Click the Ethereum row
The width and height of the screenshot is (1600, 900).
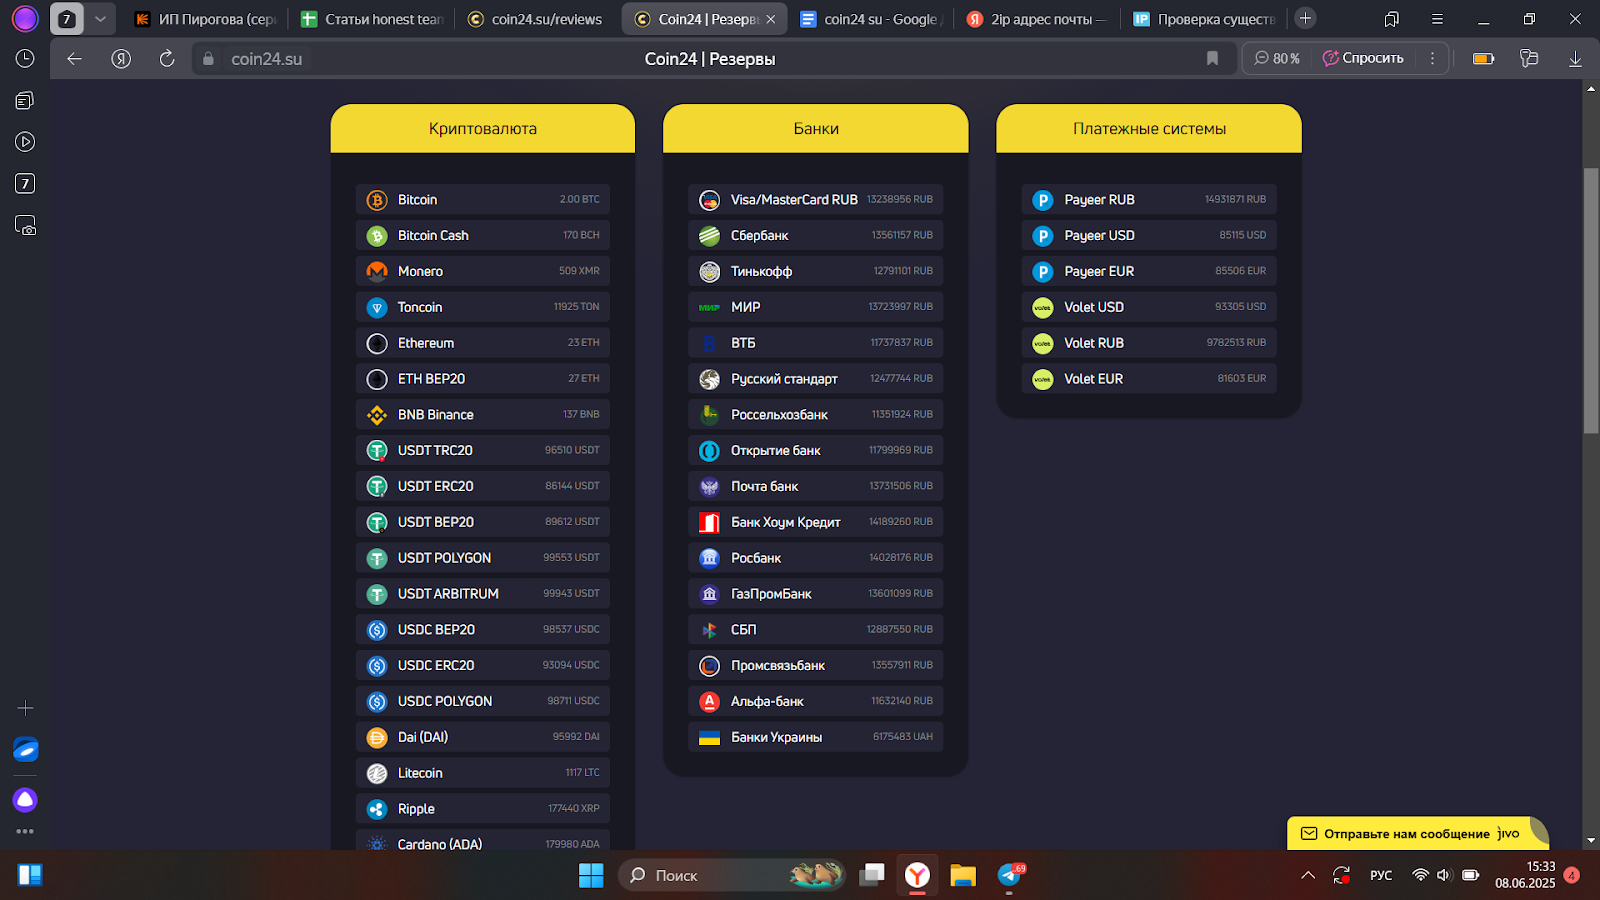[x=483, y=343]
